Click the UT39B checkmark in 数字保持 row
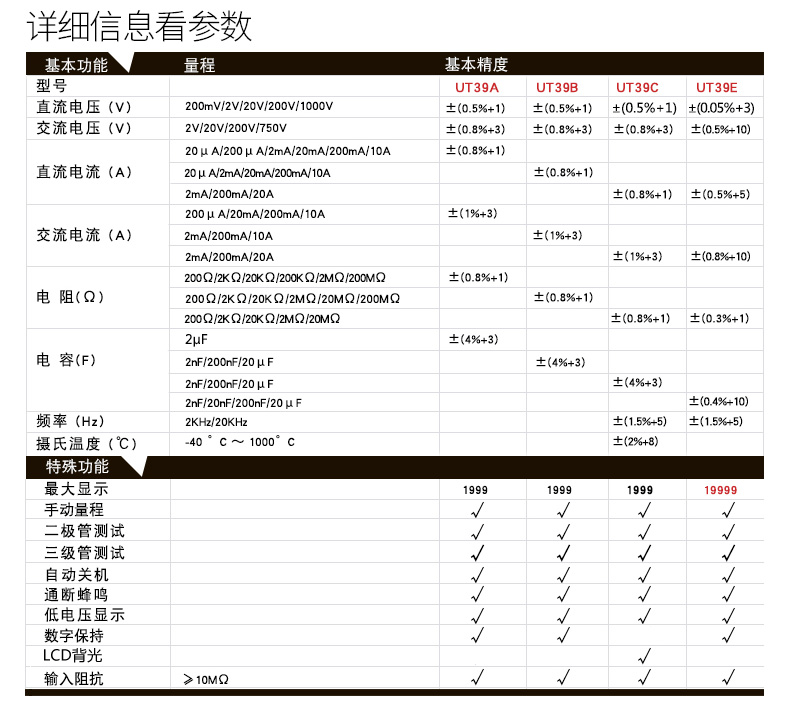Viewport: 790px width, 705px height. point(562,635)
